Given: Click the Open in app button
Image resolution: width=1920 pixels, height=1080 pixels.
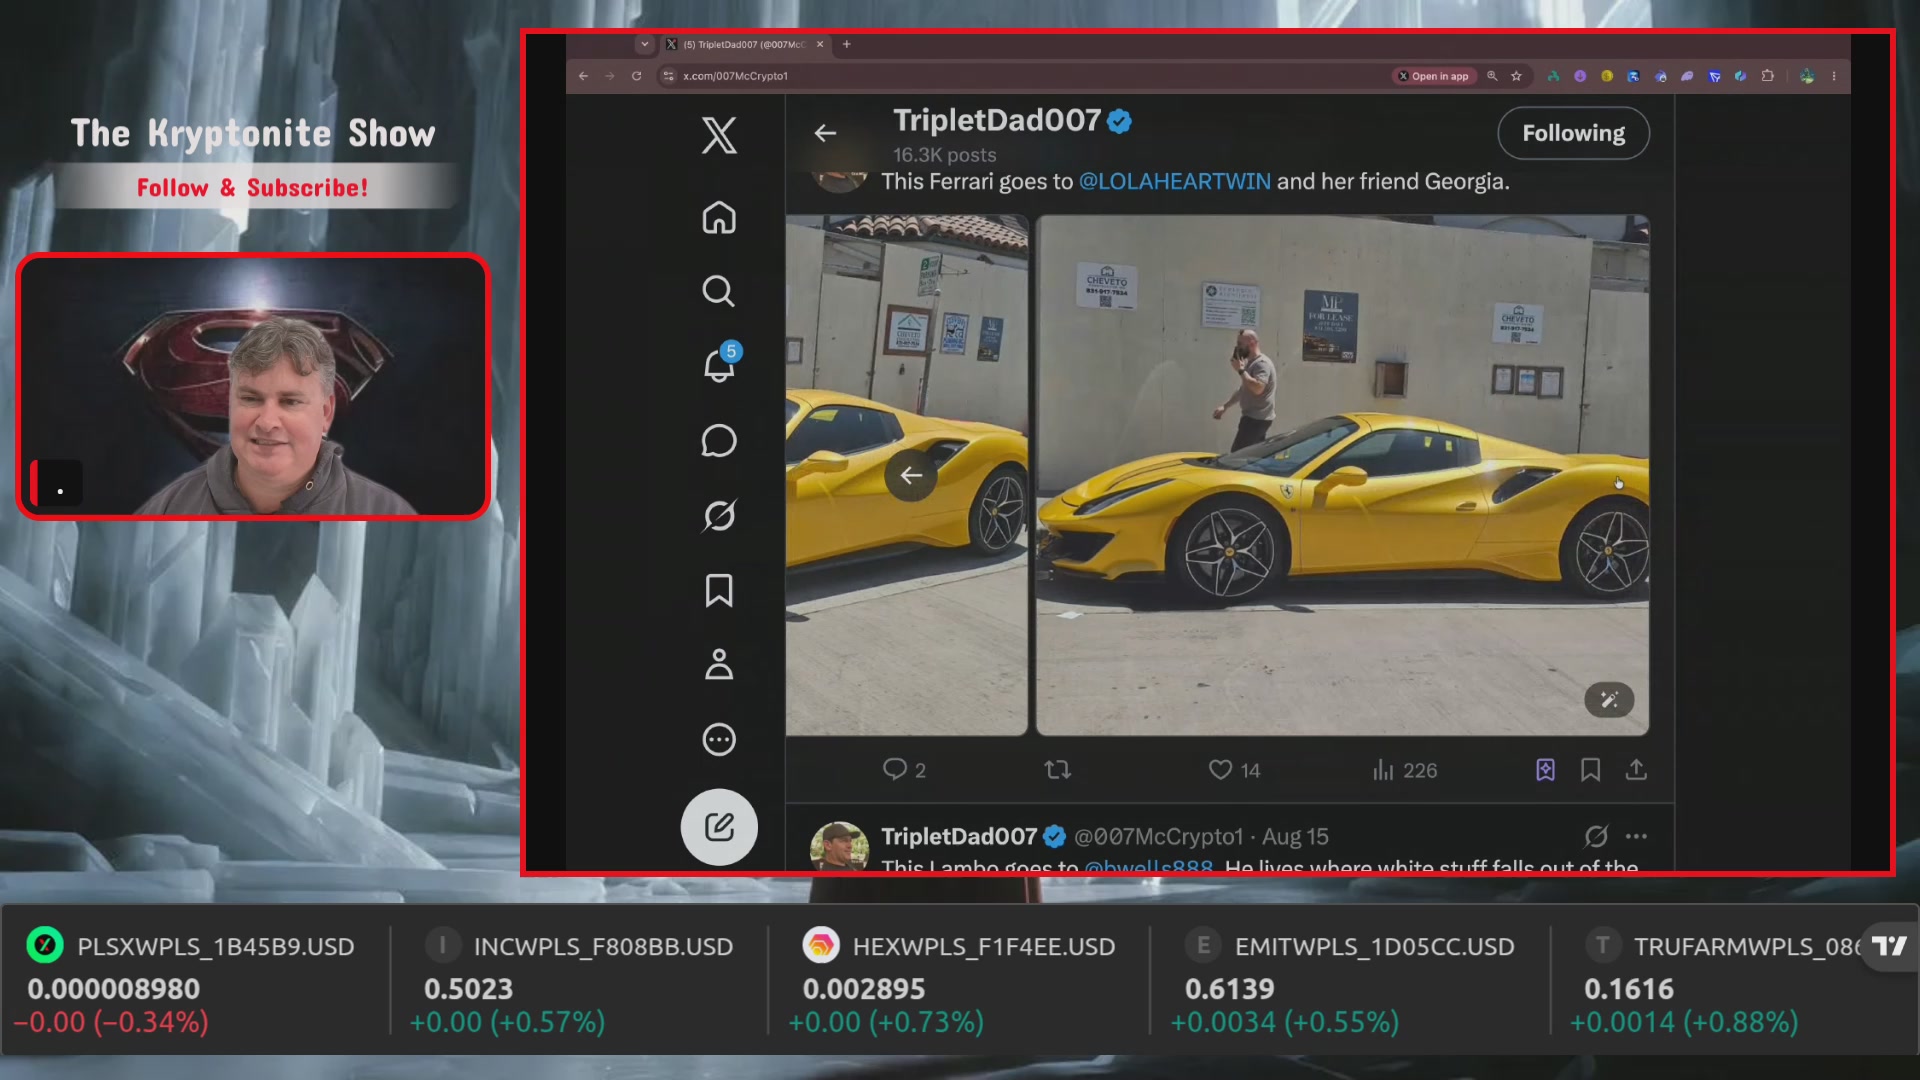Looking at the screenshot, I should tap(1433, 76).
